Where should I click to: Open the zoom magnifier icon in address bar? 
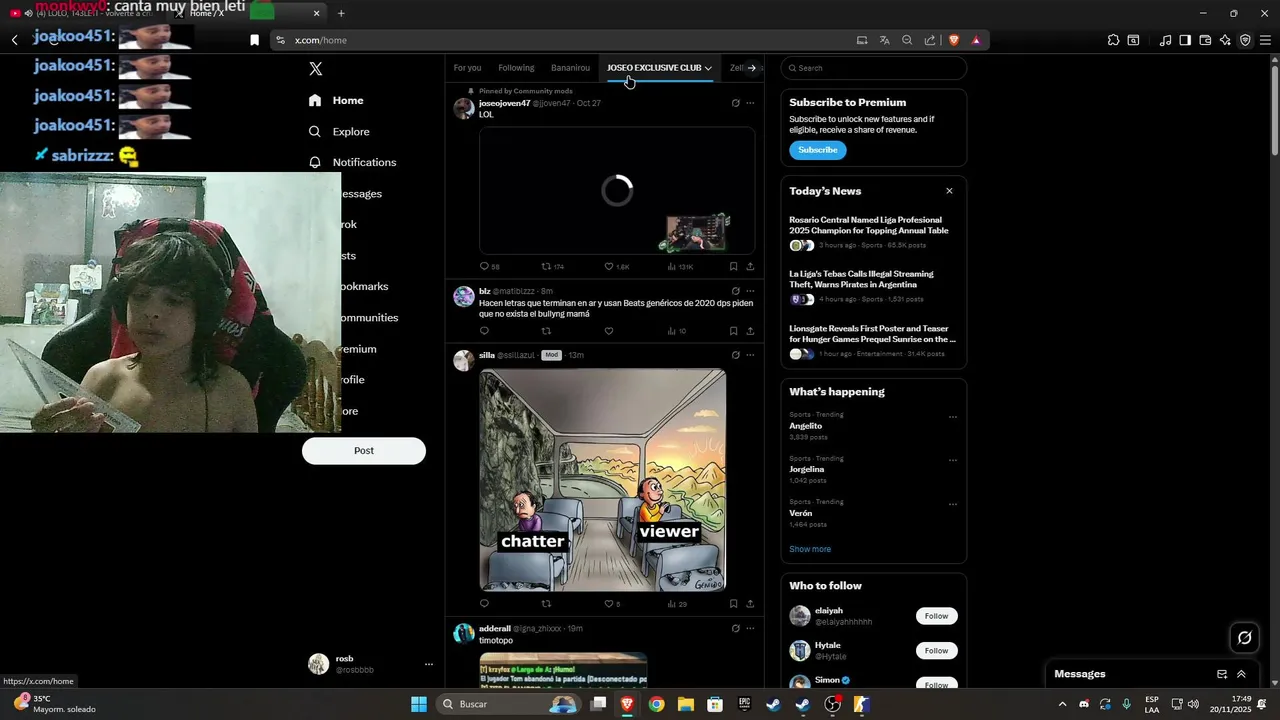pos(907,40)
